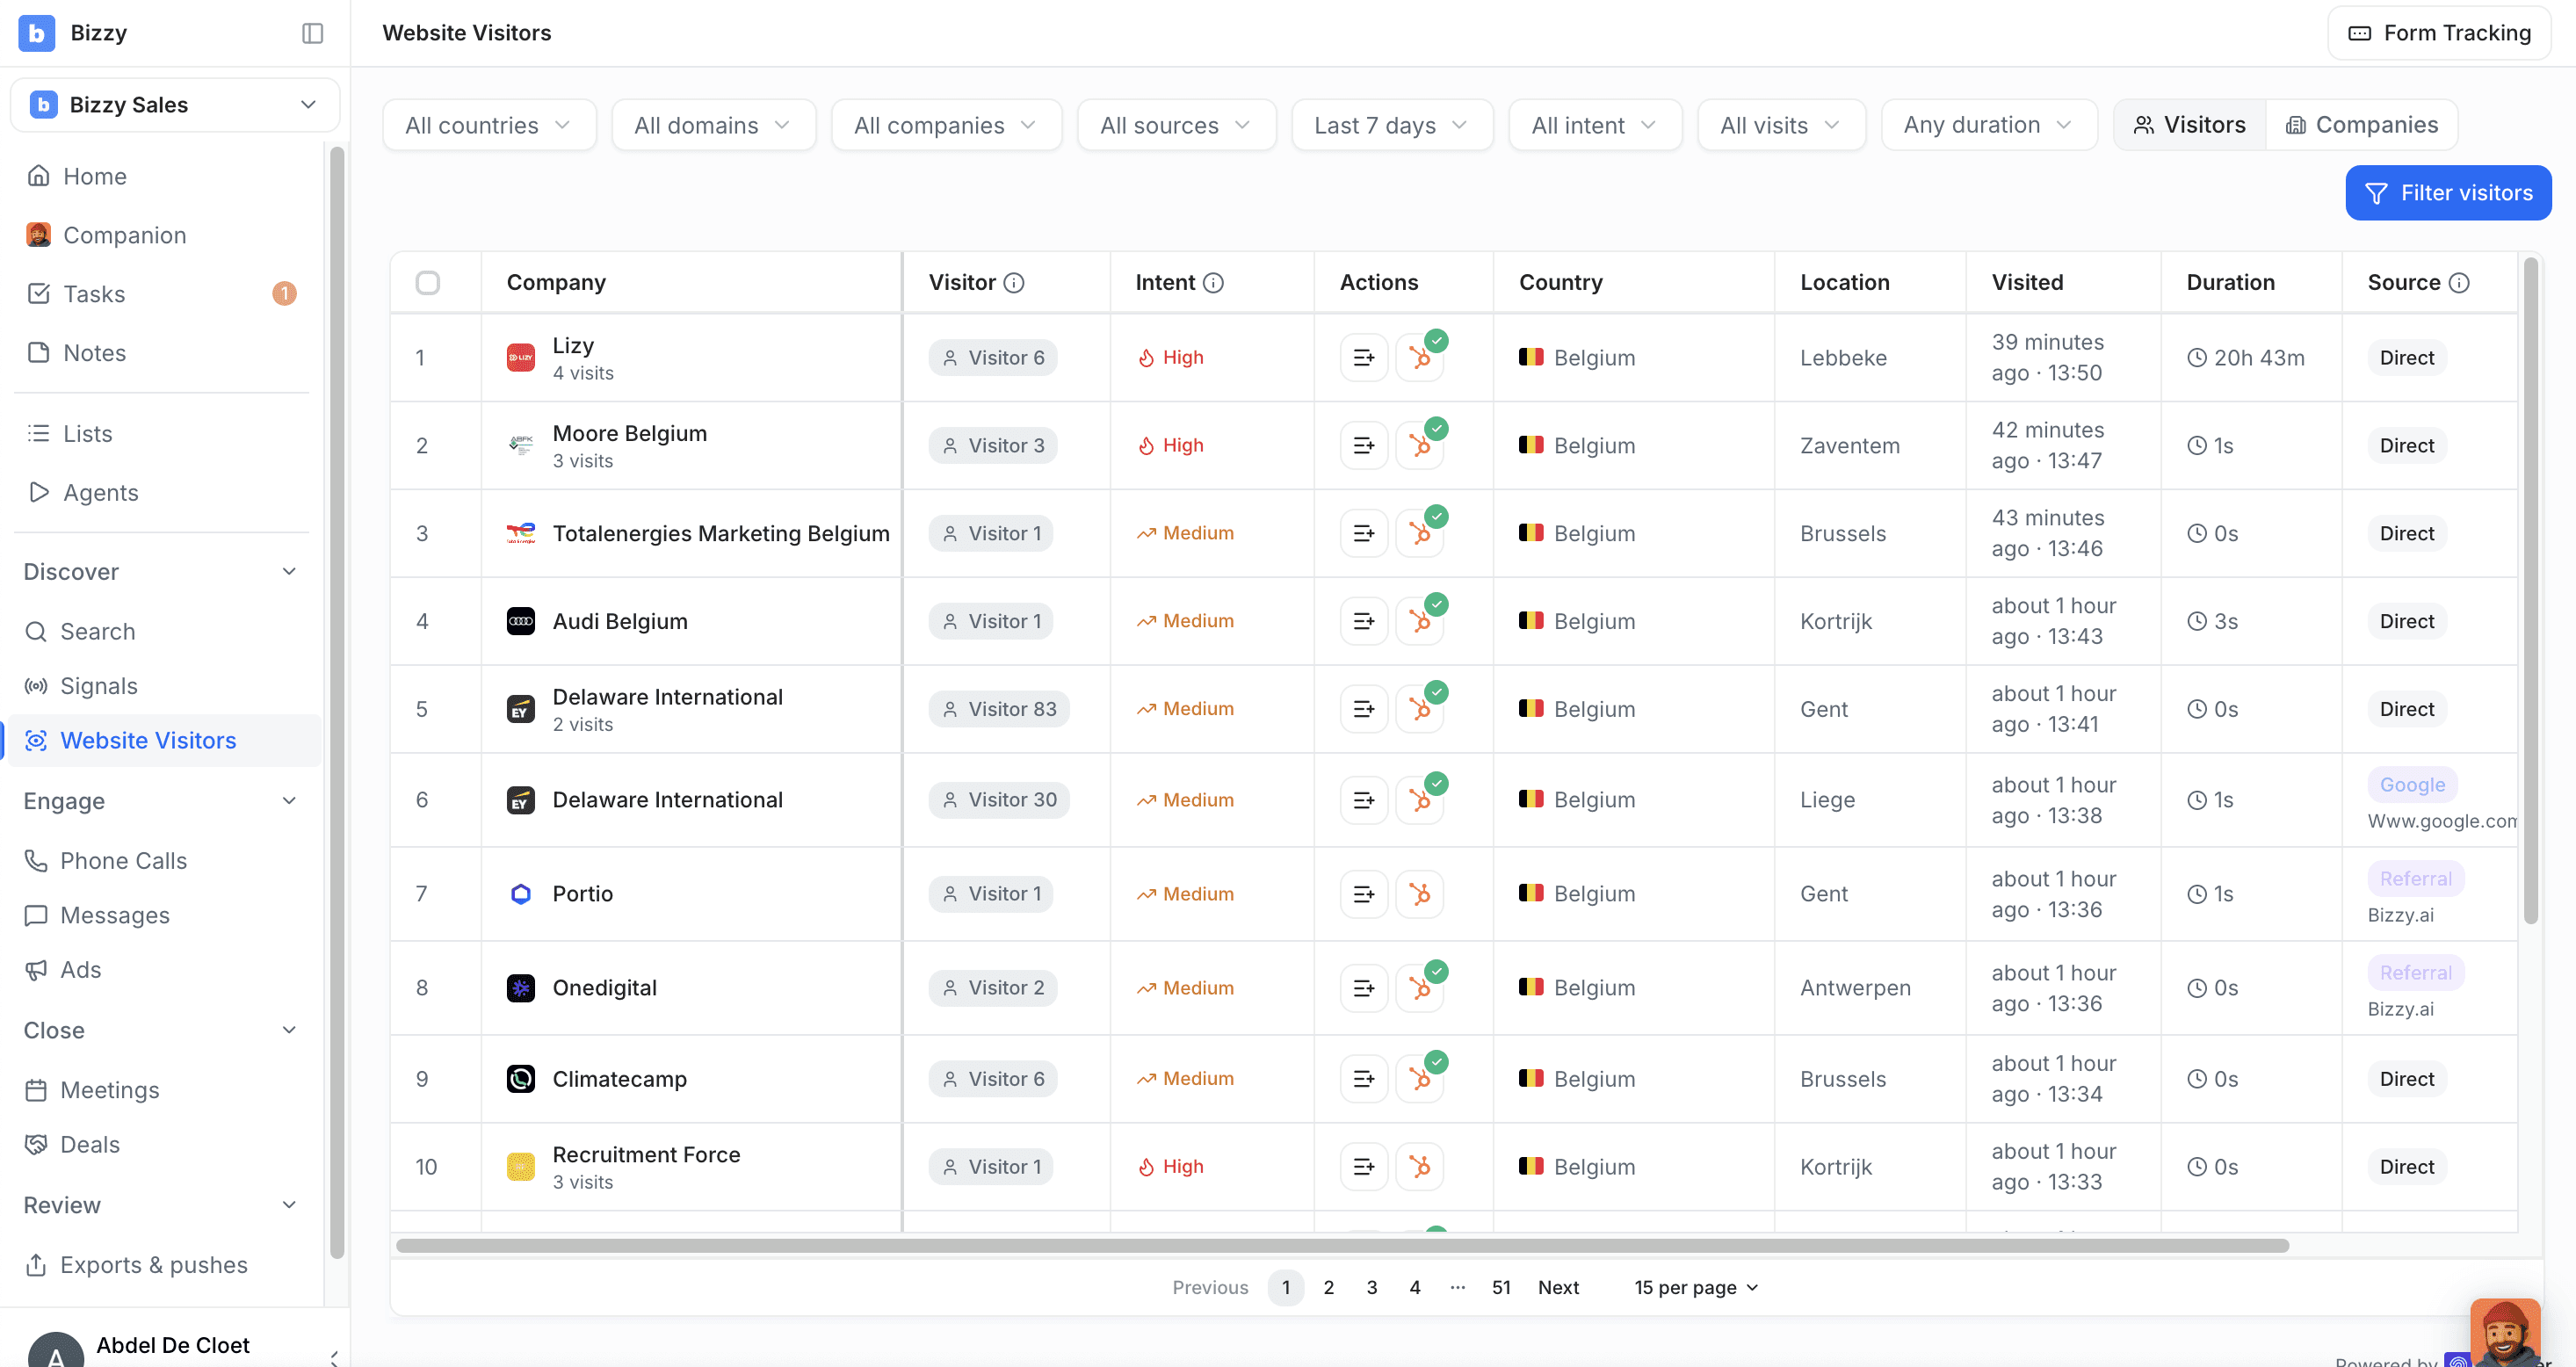Viewport: 2576px width, 1367px height.
Task: Show Intent column info tooltip icon
Action: click(1213, 283)
